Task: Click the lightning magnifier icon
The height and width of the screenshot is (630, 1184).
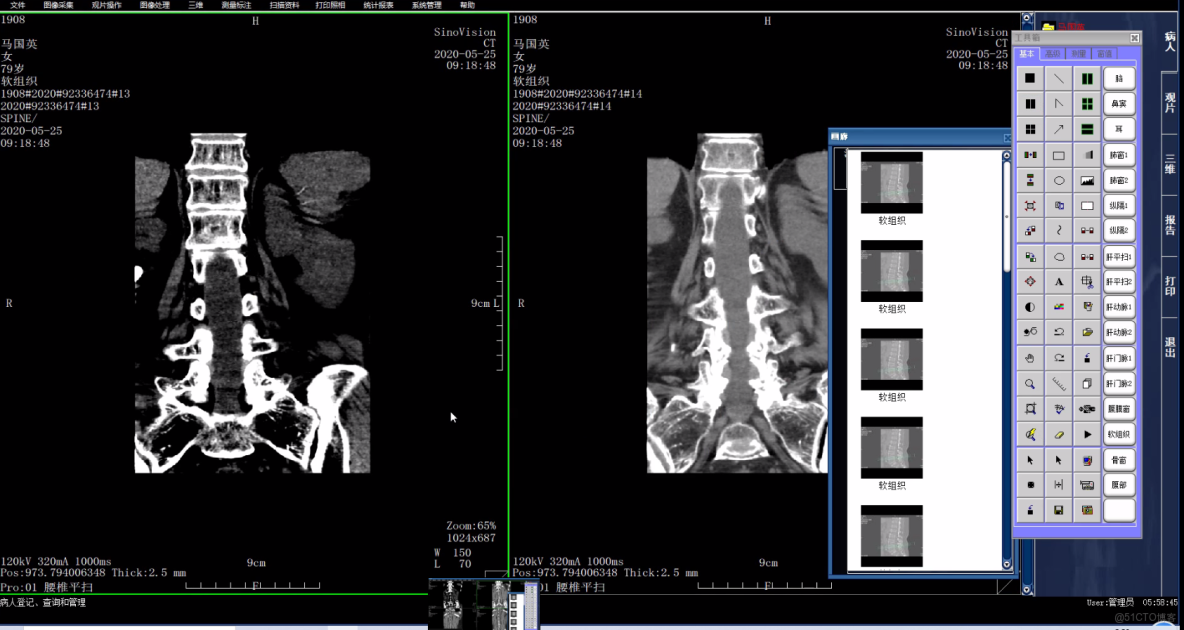Action: (x=1030, y=435)
